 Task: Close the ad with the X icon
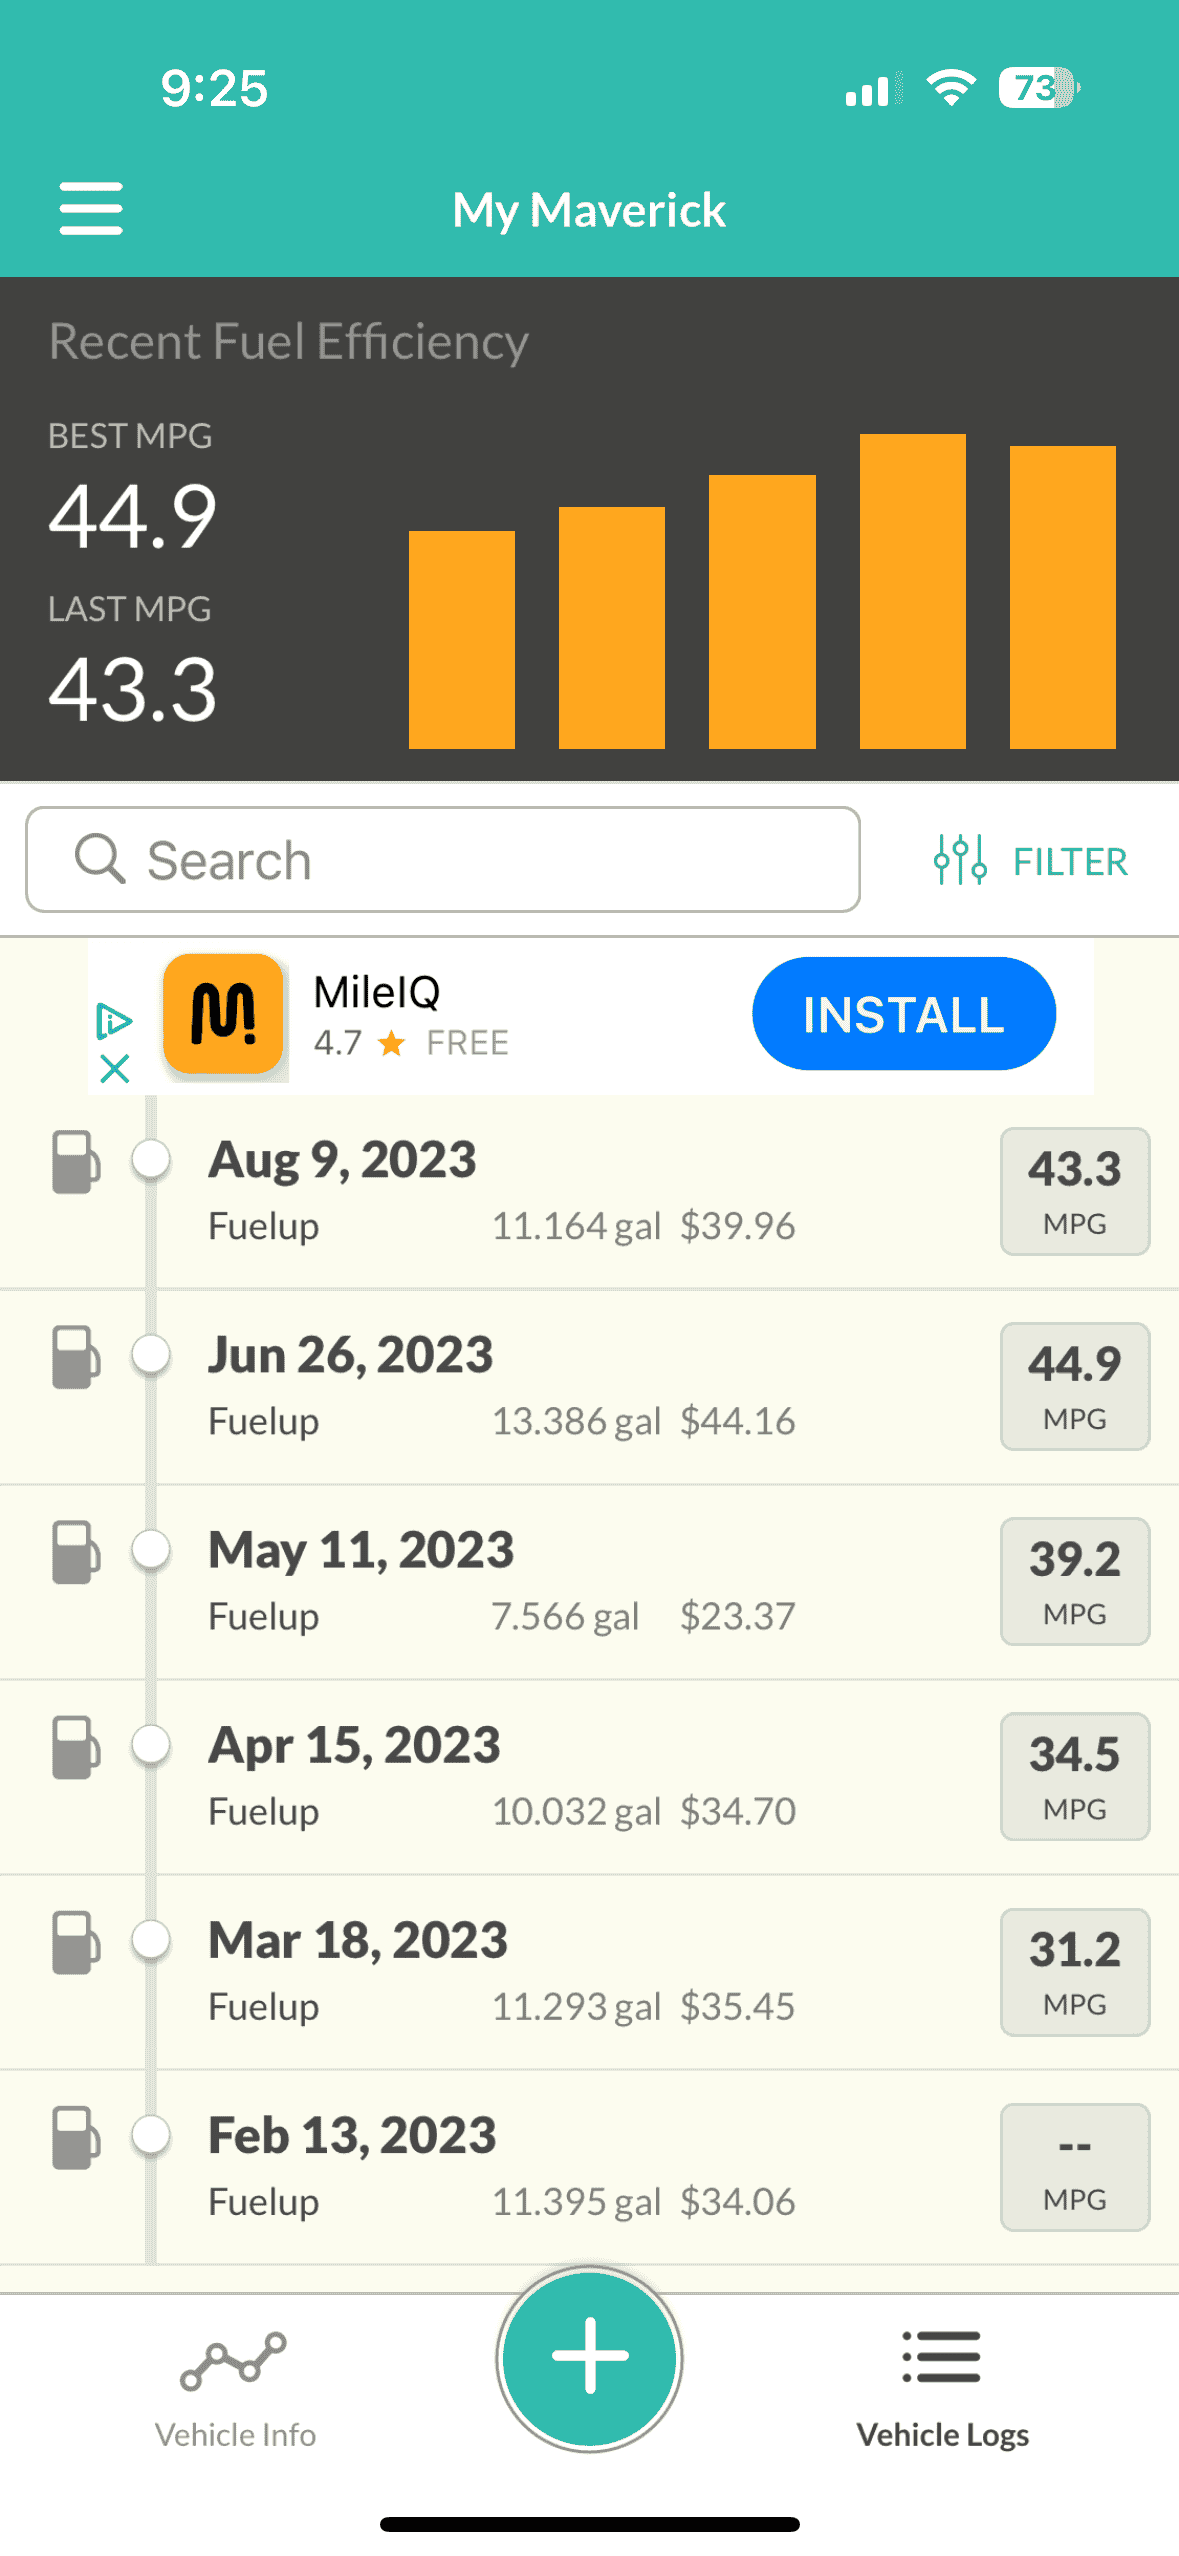tap(115, 1068)
